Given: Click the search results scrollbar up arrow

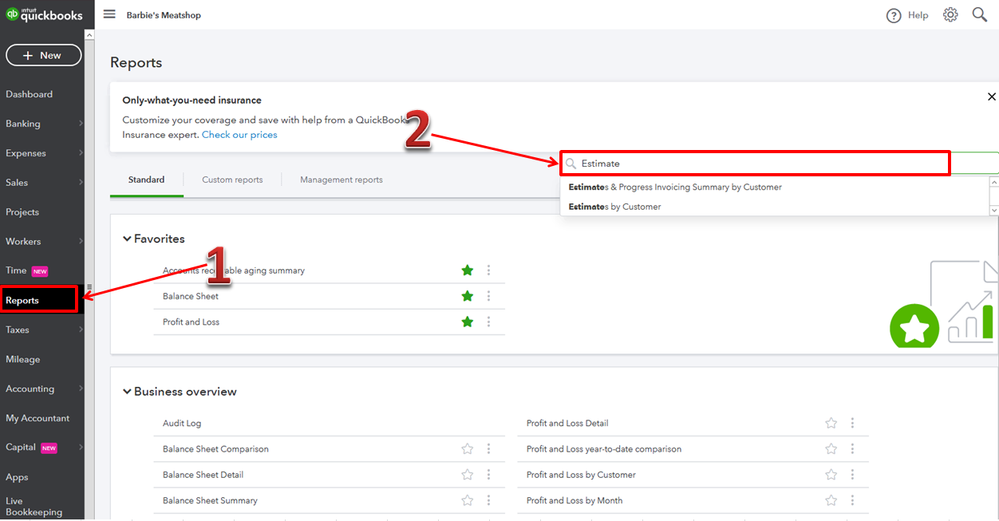Looking at the screenshot, I should [x=994, y=182].
